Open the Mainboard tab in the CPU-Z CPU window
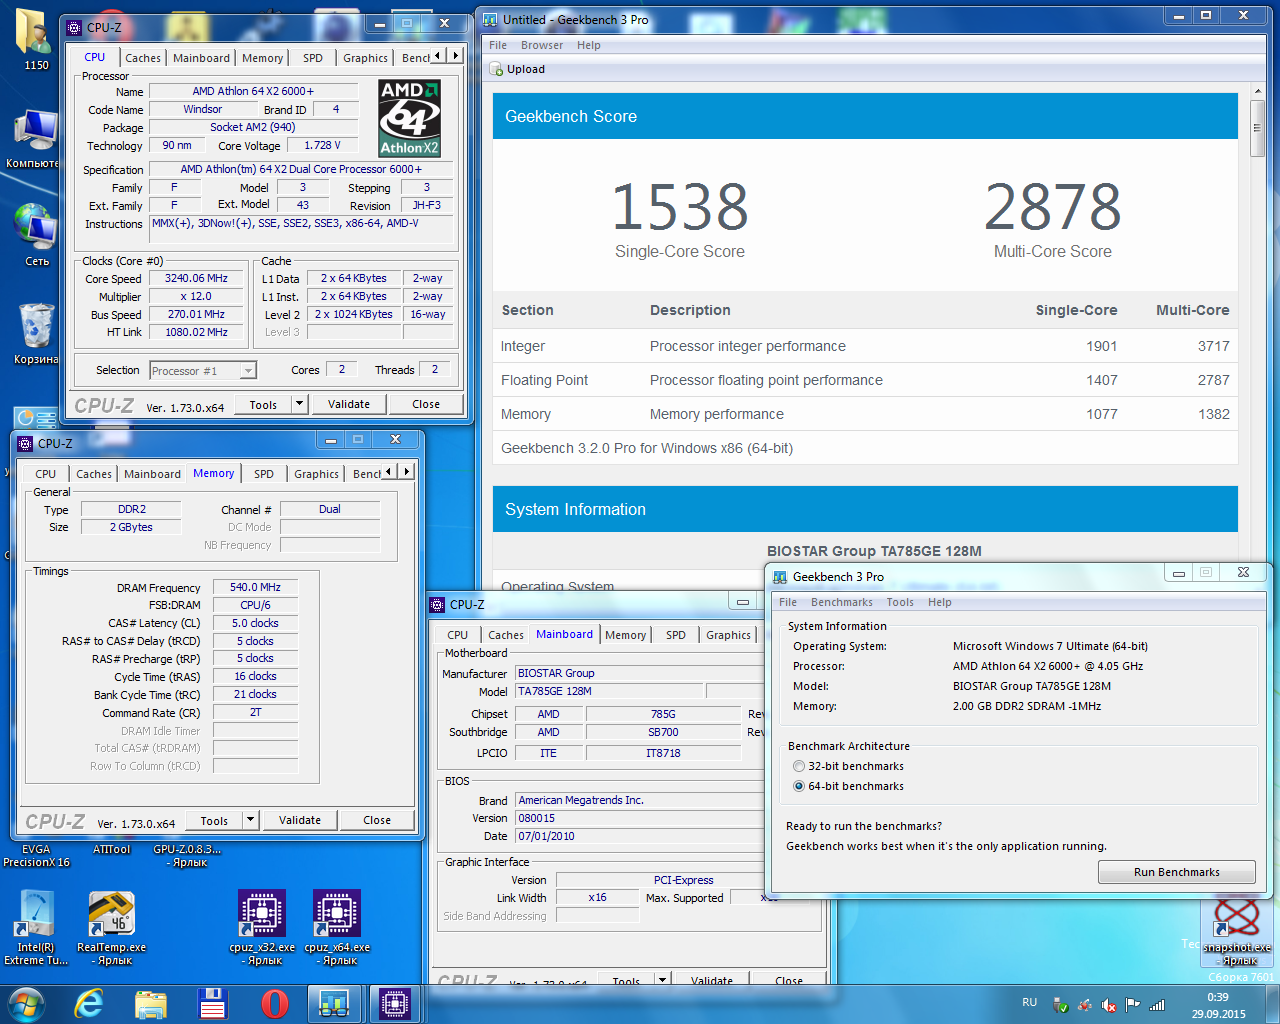The height and width of the screenshot is (1024, 1280). [201, 58]
